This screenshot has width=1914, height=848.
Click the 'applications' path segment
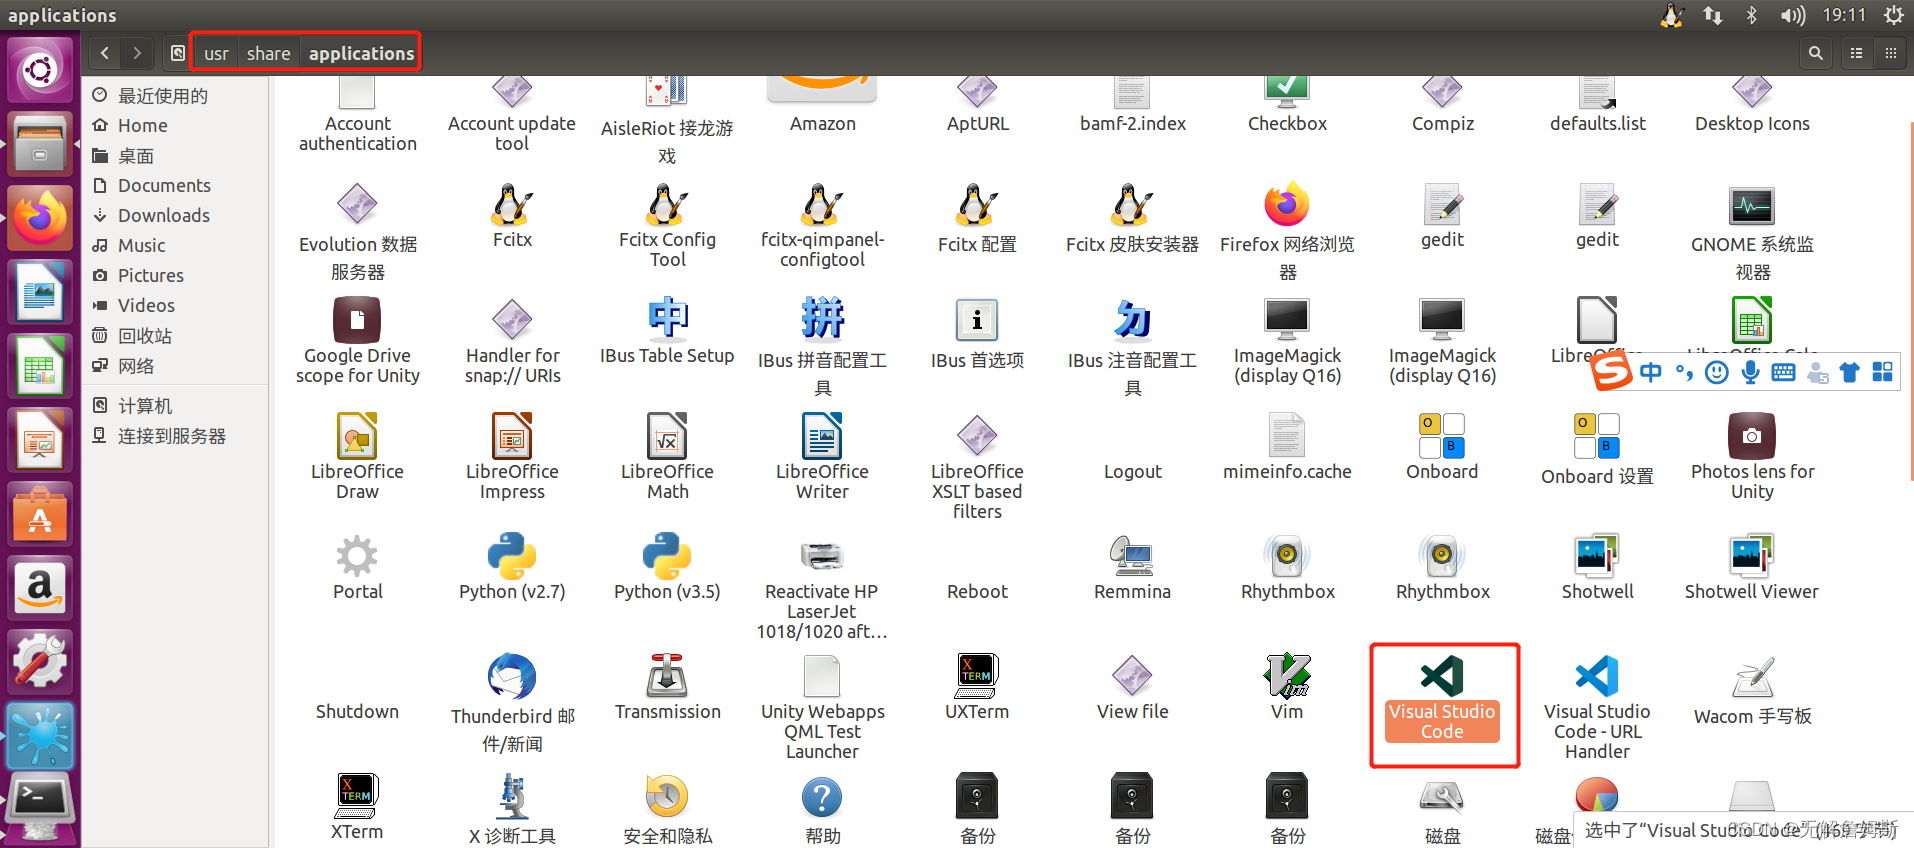coord(361,53)
